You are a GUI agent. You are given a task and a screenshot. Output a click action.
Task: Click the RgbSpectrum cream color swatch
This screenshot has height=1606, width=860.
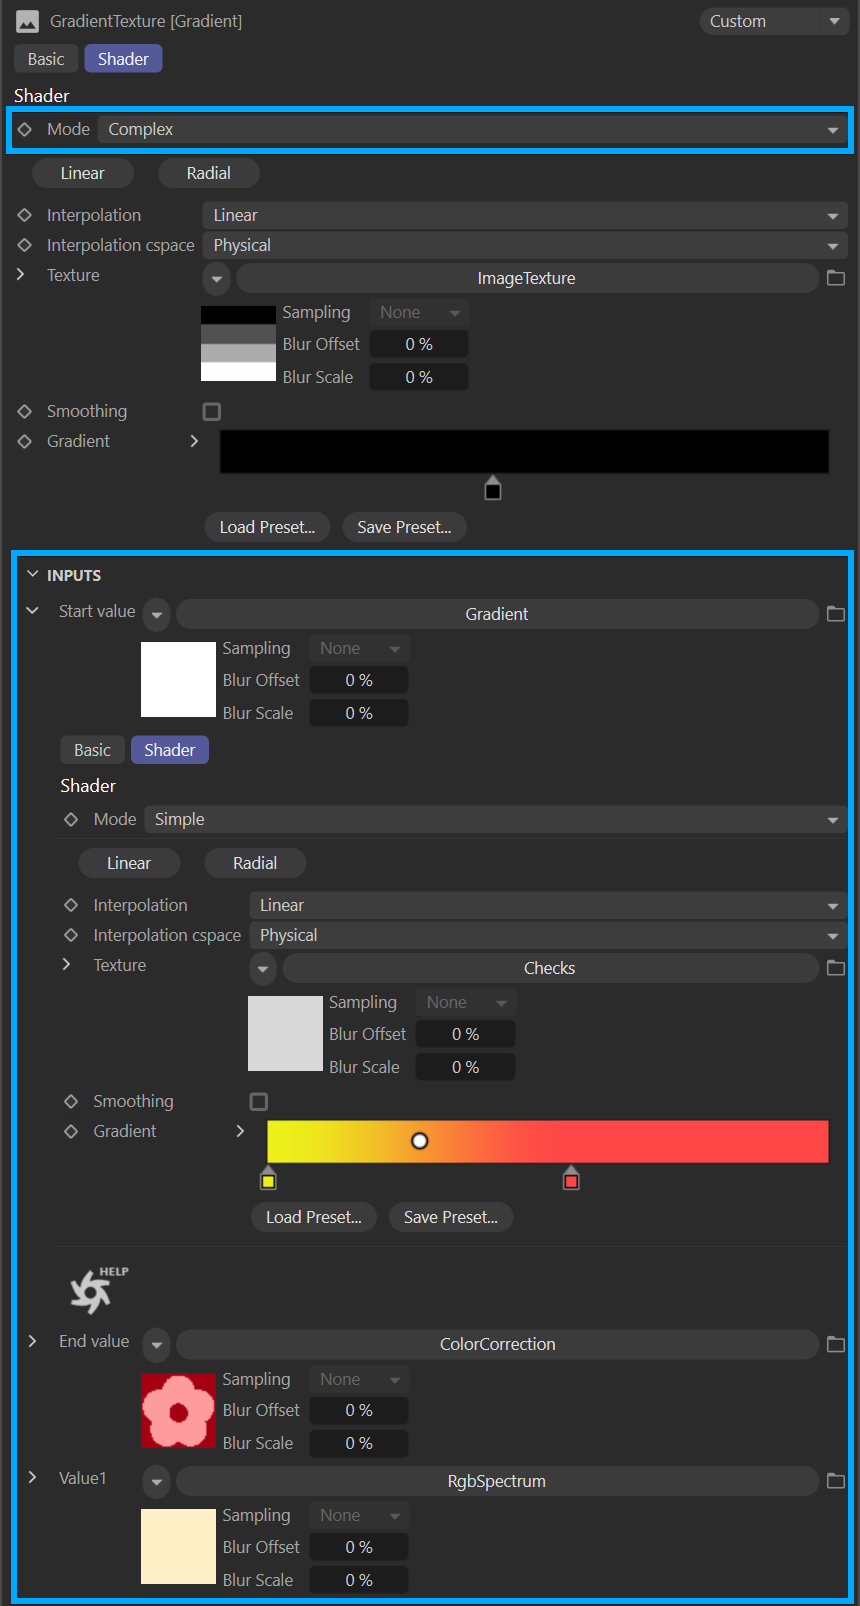tap(178, 1546)
